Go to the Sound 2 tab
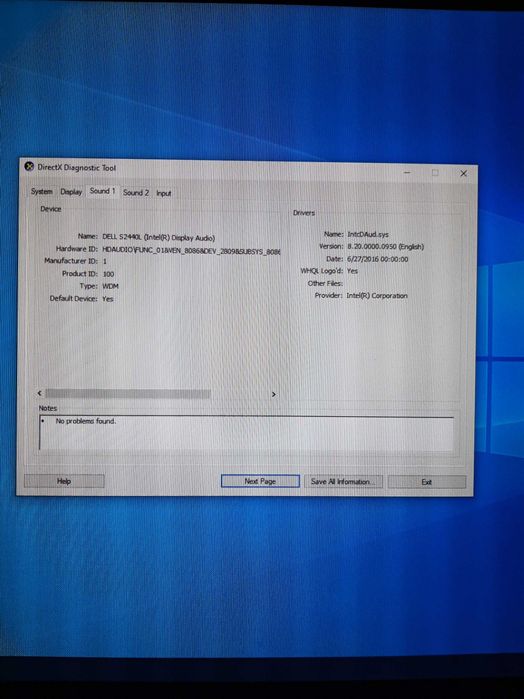 pyautogui.click(x=136, y=193)
